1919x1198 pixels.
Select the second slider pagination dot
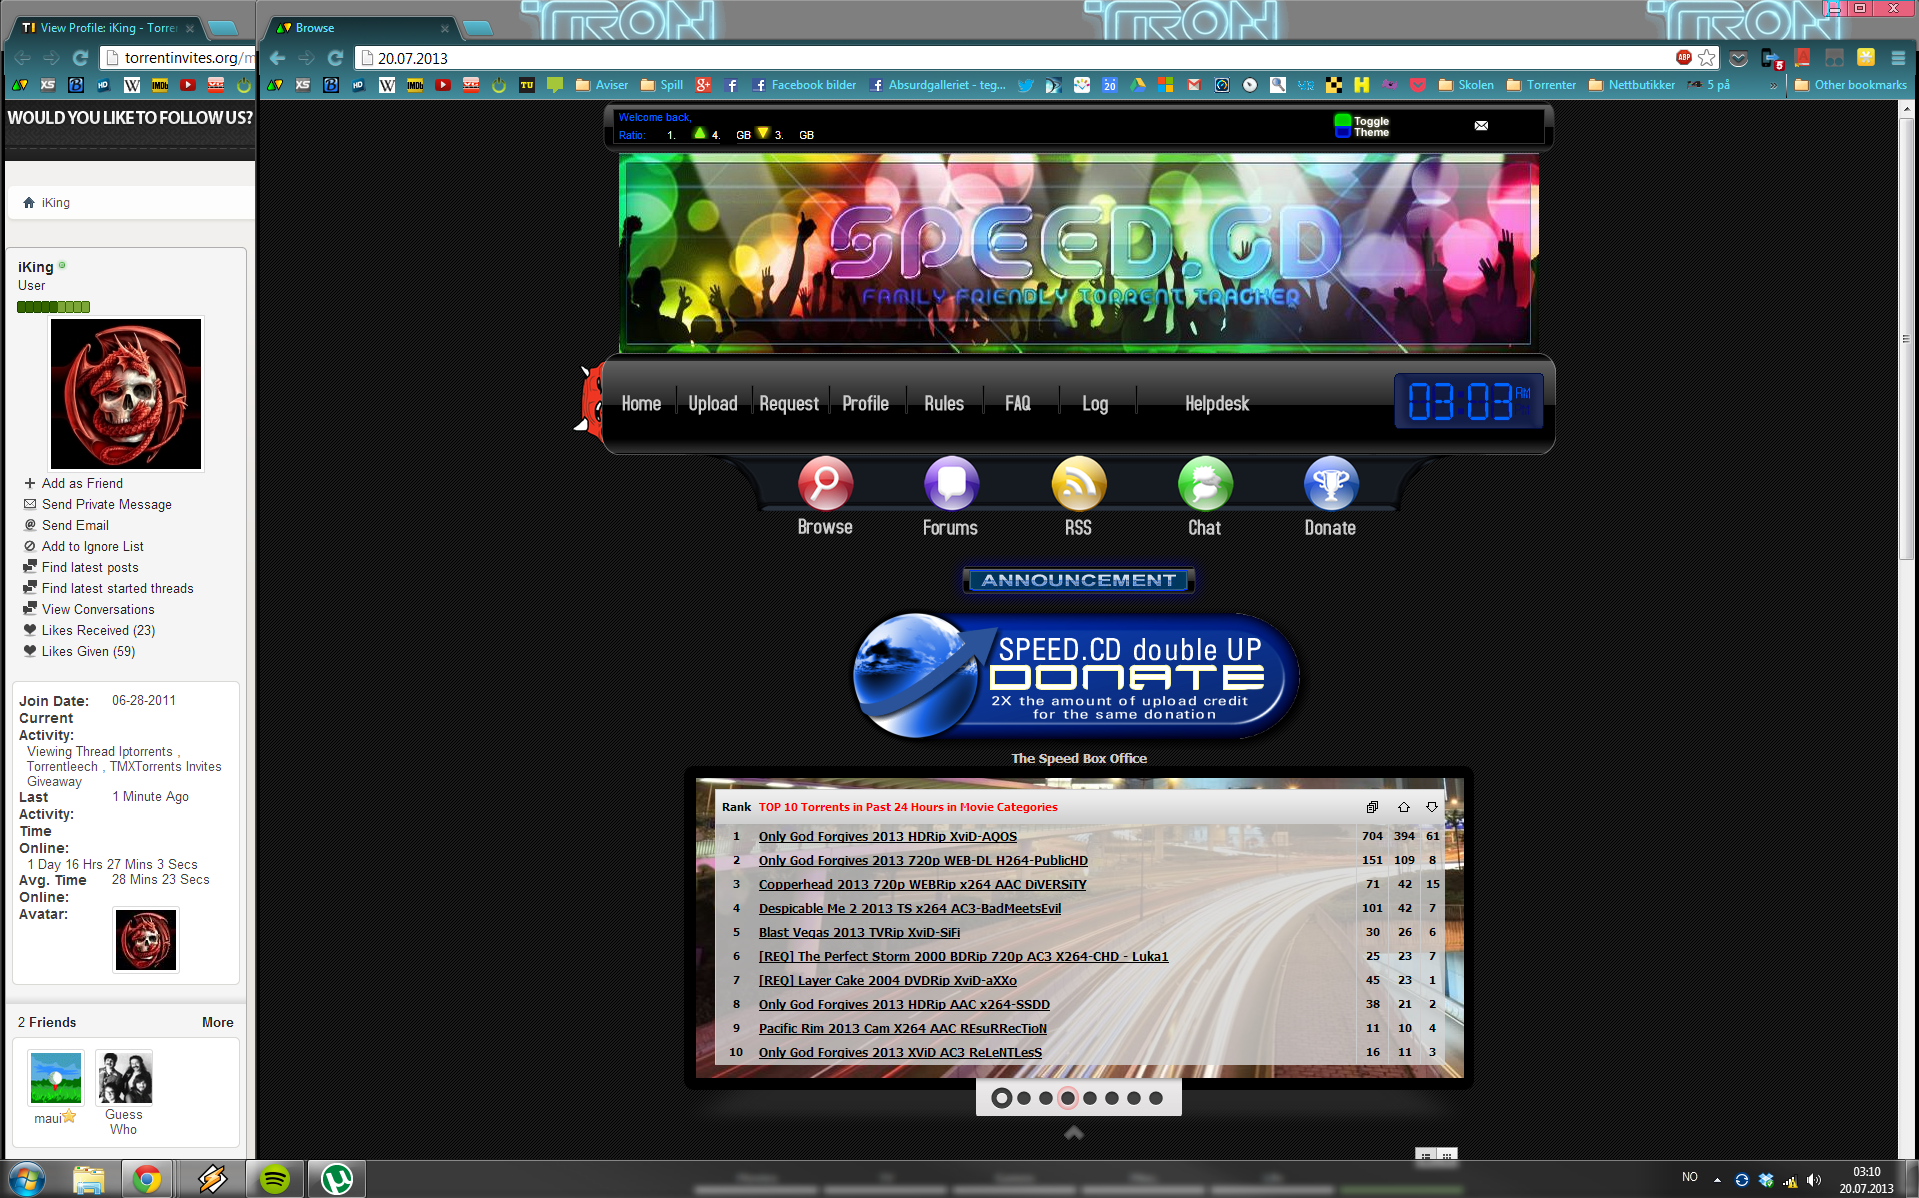1023,1098
